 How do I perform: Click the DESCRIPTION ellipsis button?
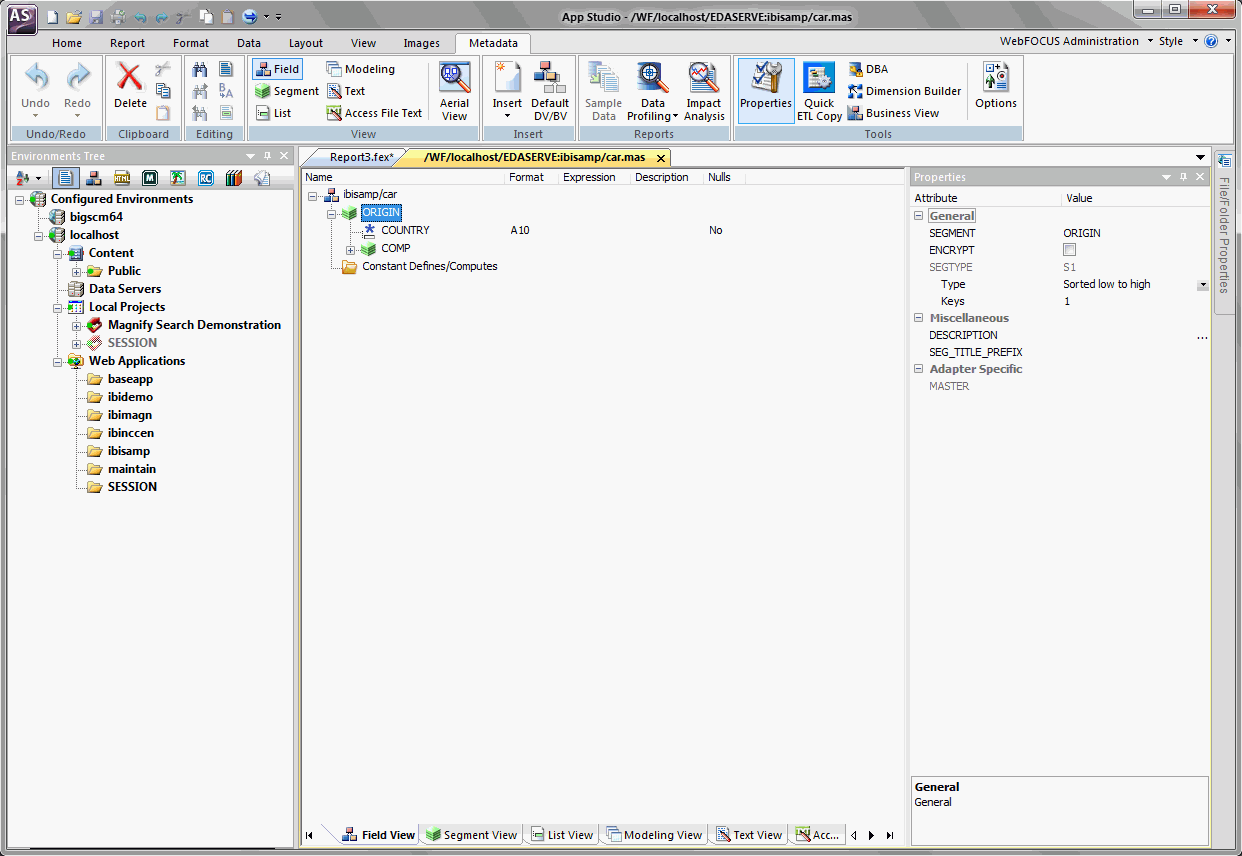(x=1202, y=336)
